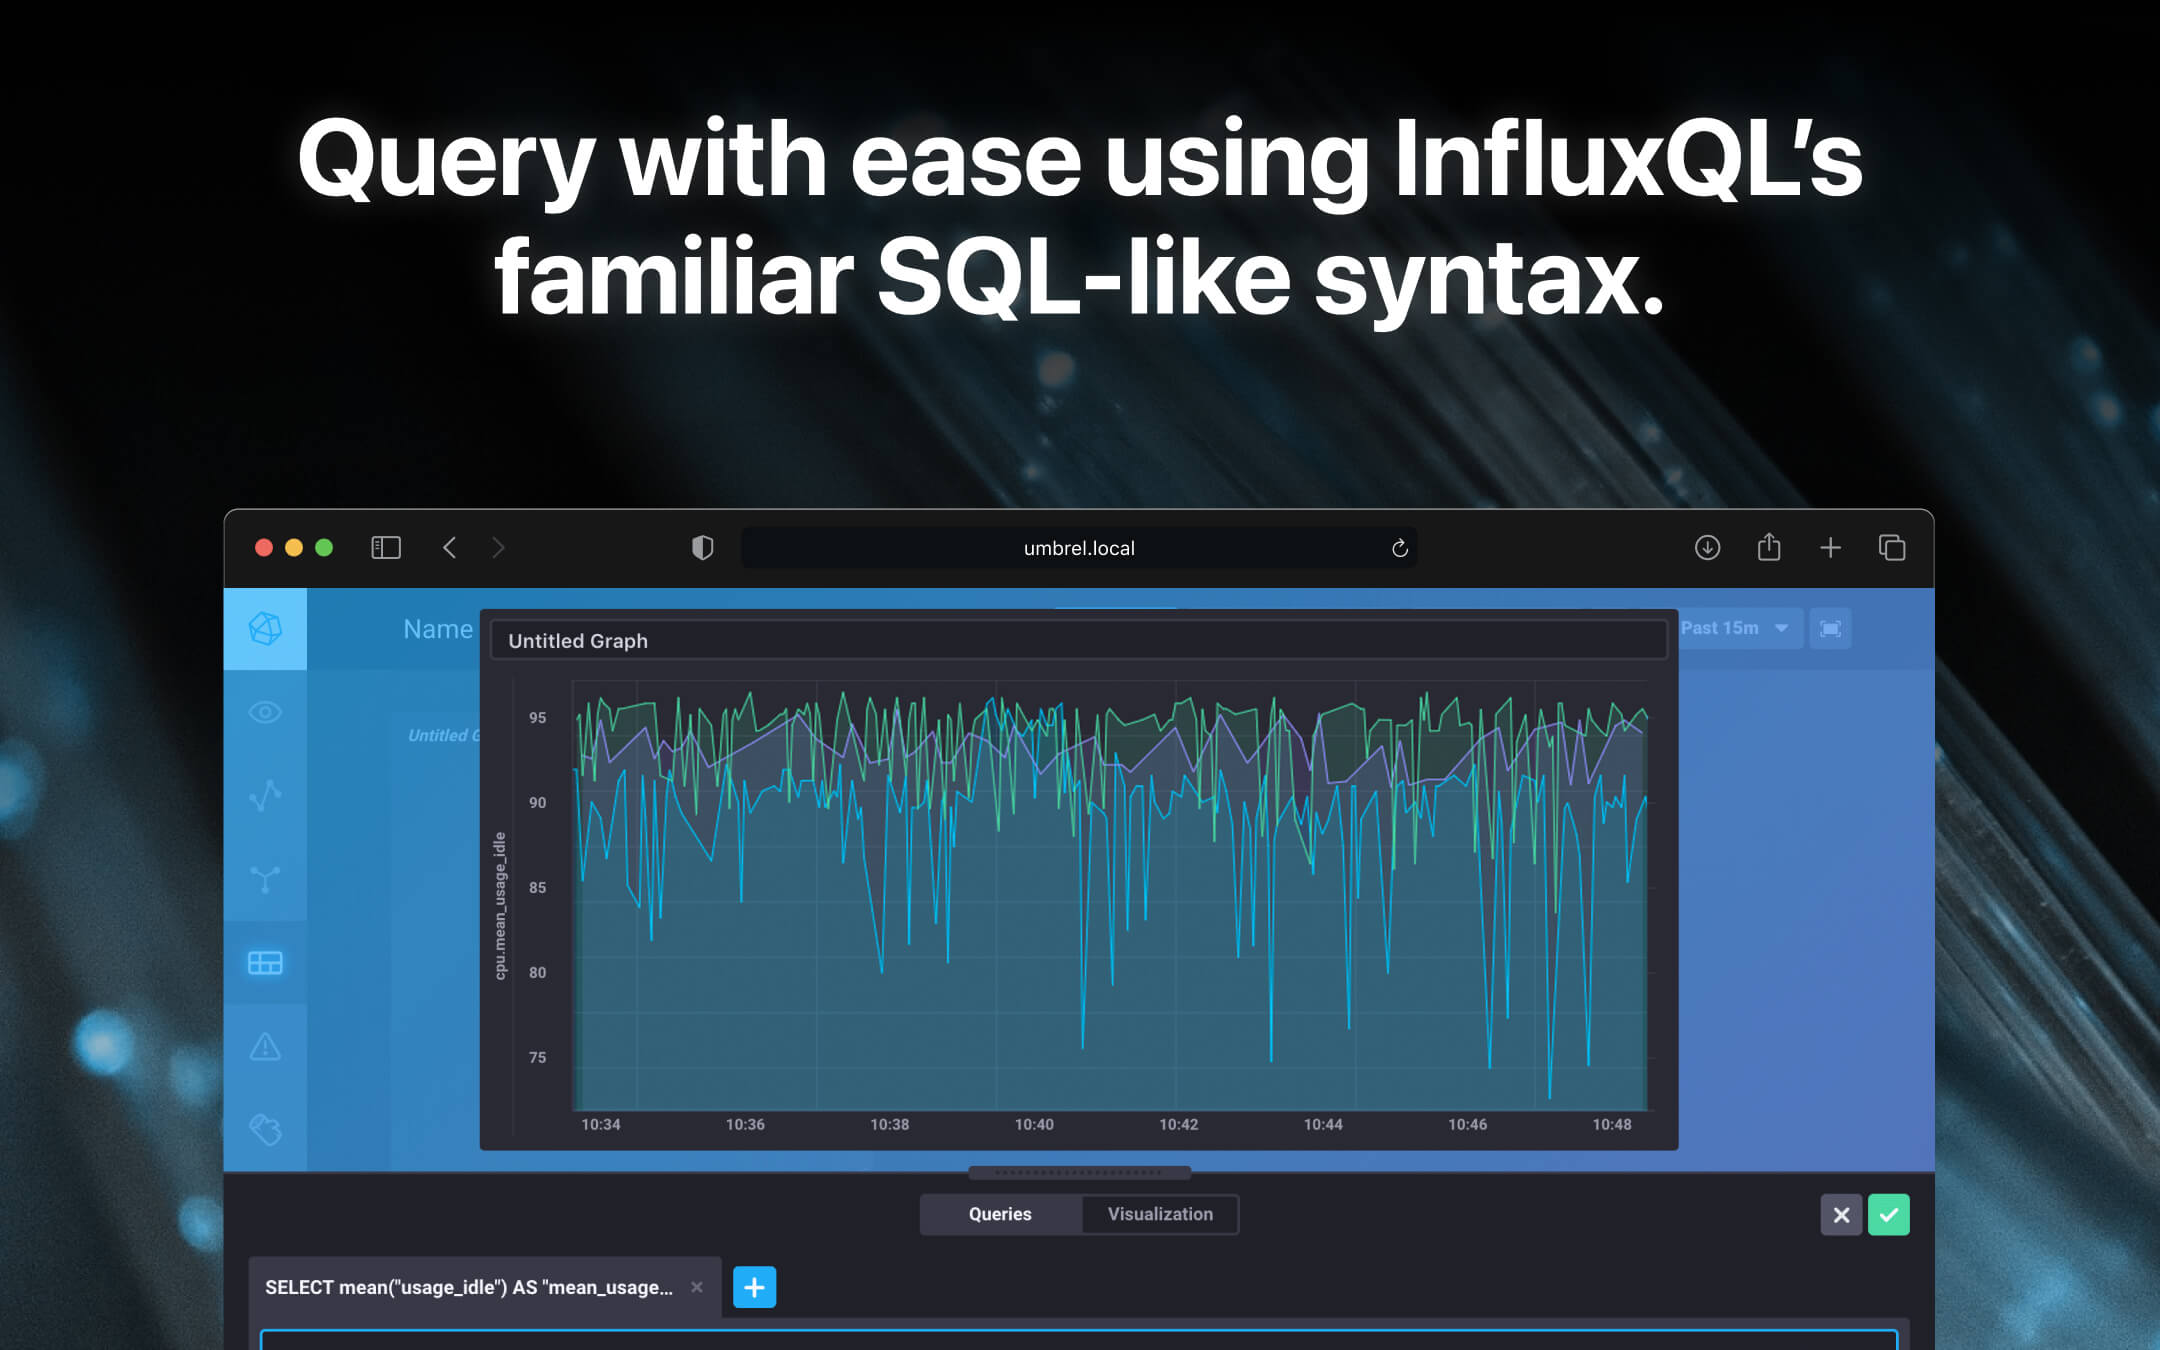2160x1350 pixels.
Task: Switch to the Queries tab
Action: pyautogui.click(x=1000, y=1214)
